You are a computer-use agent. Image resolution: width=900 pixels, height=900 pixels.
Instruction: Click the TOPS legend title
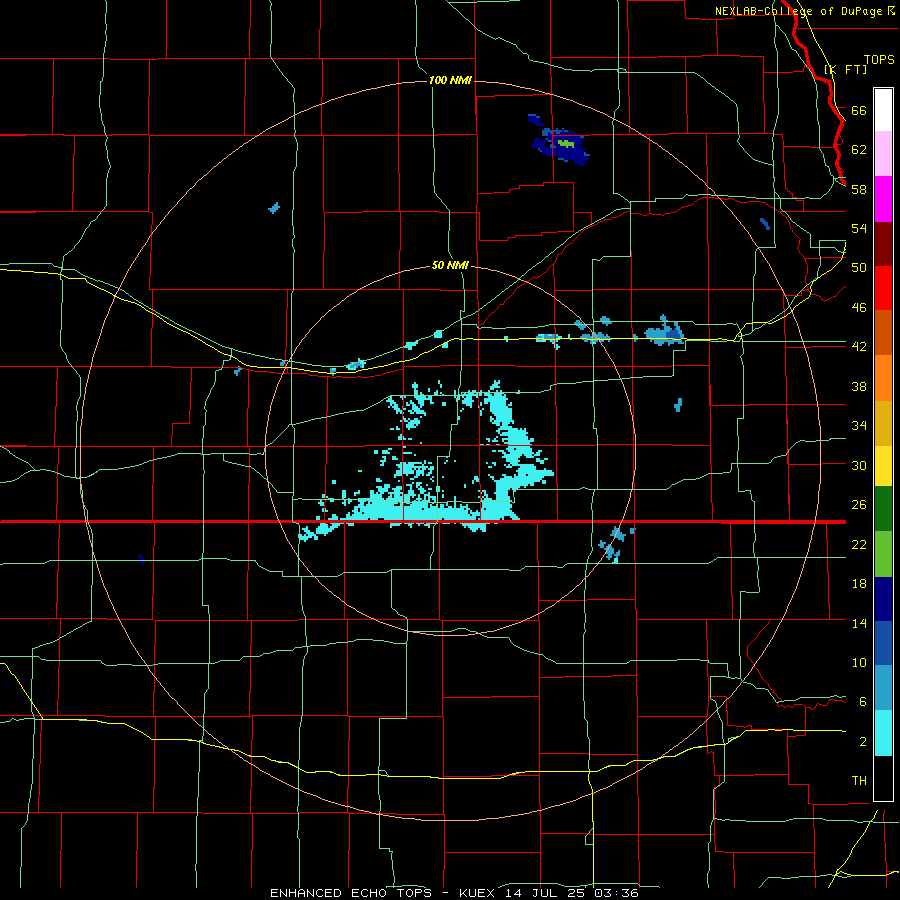coord(879,59)
